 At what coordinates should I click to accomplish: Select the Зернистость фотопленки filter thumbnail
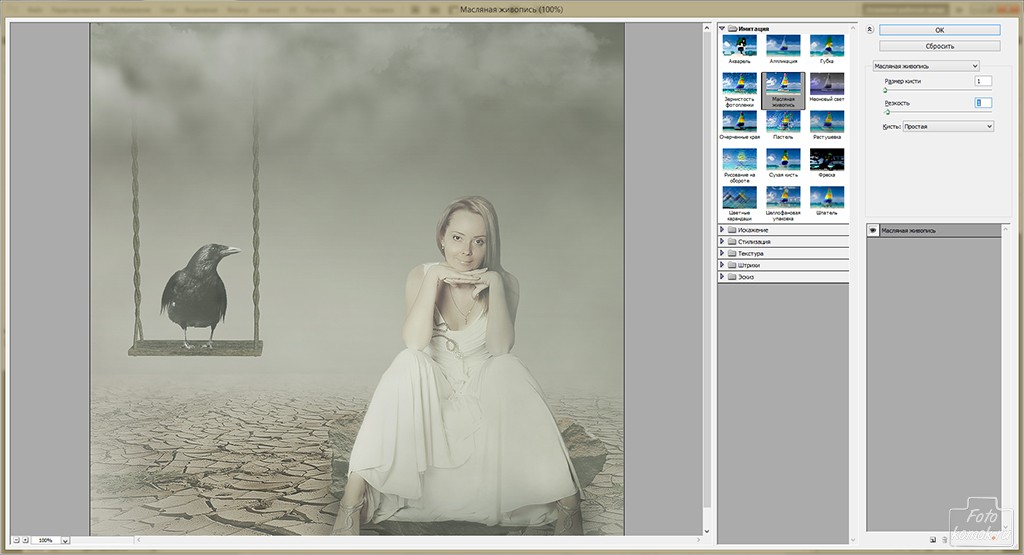[x=739, y=84]
